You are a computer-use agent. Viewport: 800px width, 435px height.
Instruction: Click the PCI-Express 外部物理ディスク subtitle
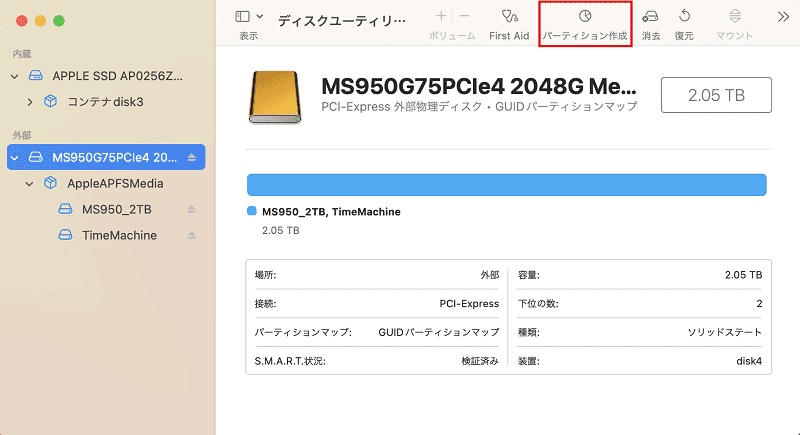pos(480,107)
